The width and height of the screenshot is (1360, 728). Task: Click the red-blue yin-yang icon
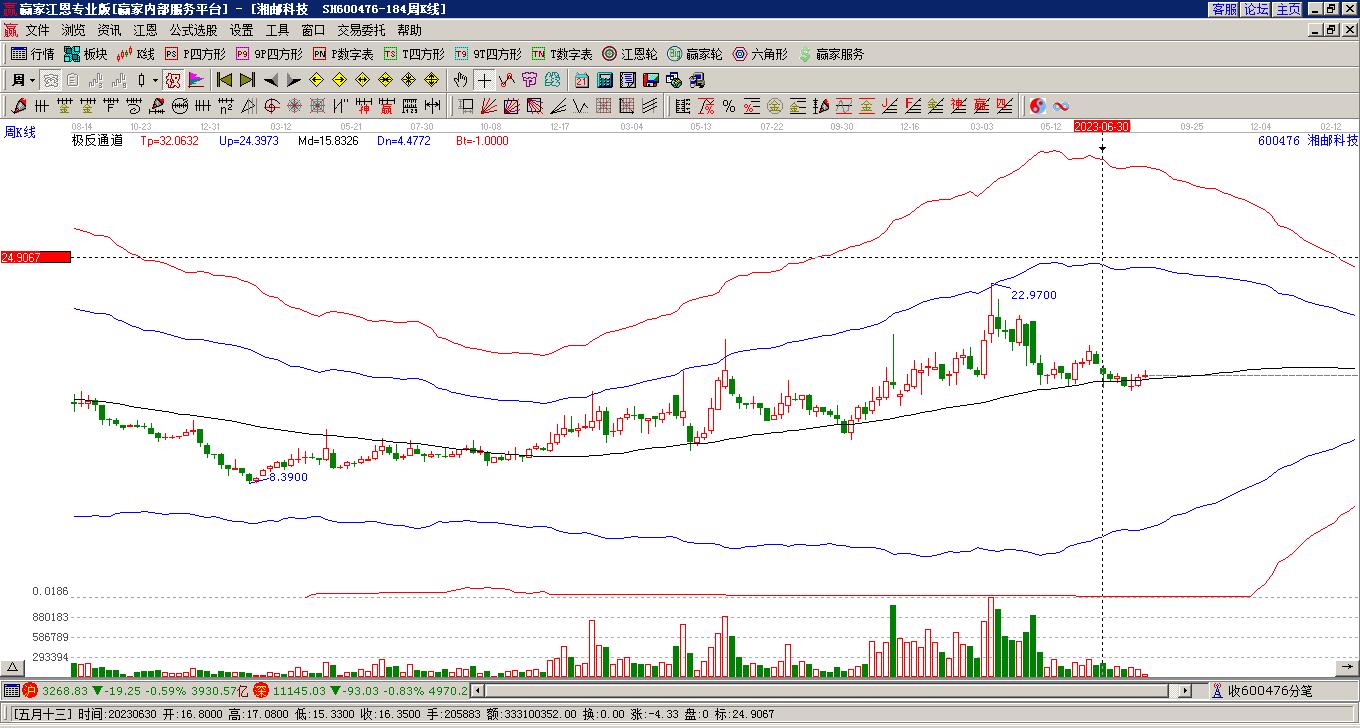pos(1038,106)
